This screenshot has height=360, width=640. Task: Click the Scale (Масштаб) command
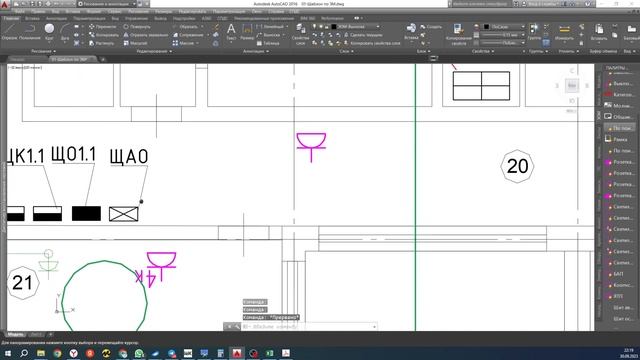(135, 43)
